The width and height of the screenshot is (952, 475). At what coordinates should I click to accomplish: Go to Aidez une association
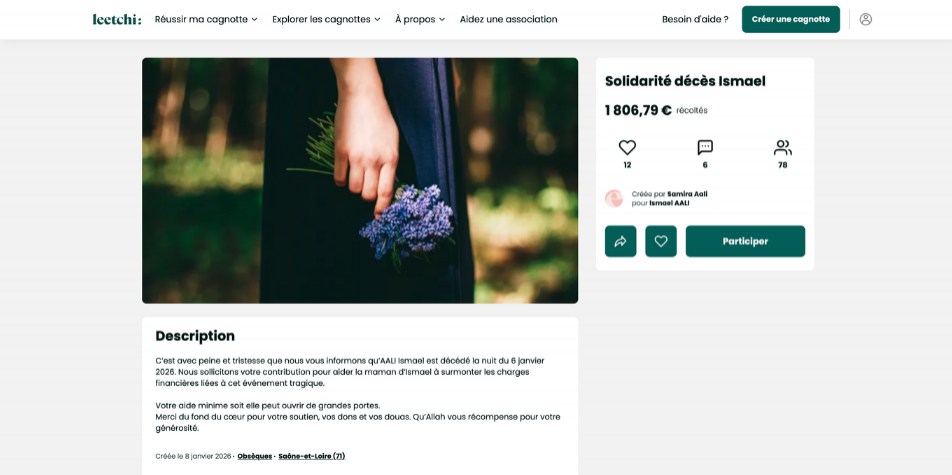pos(508,19)
